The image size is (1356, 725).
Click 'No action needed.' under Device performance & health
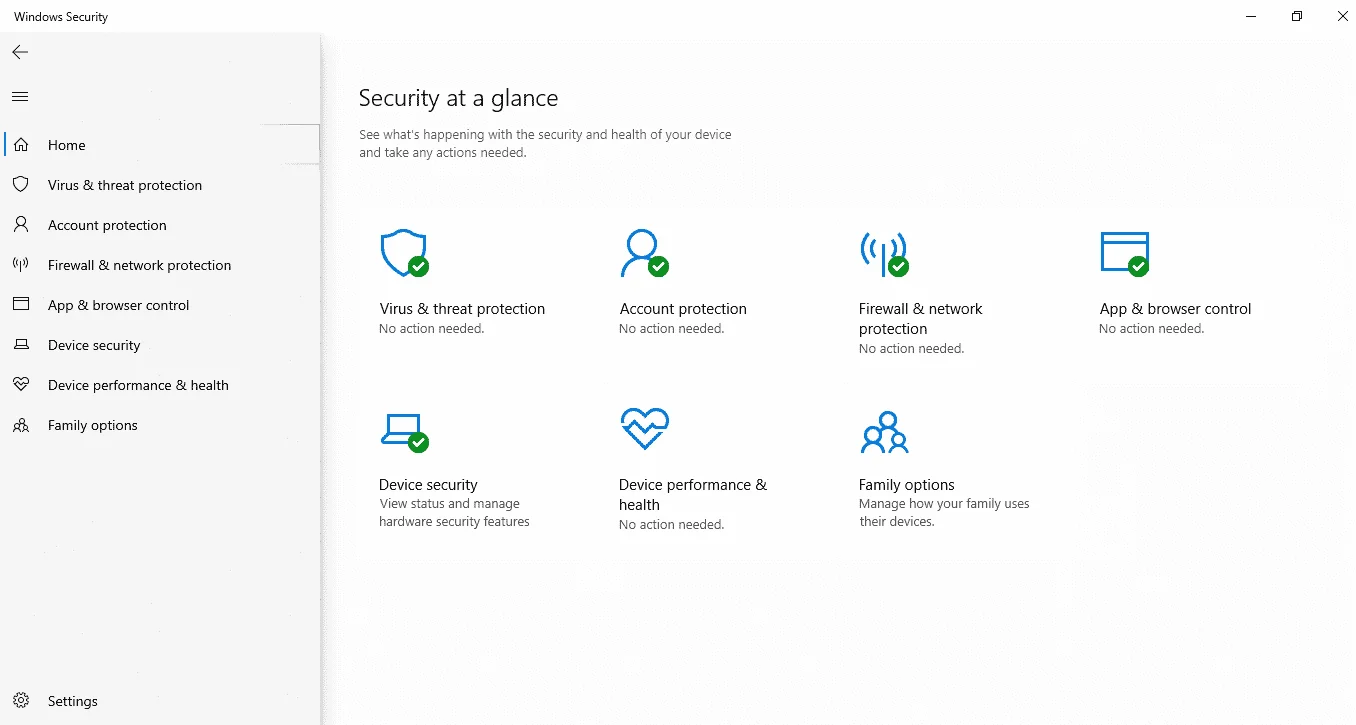tap(671, 525)
